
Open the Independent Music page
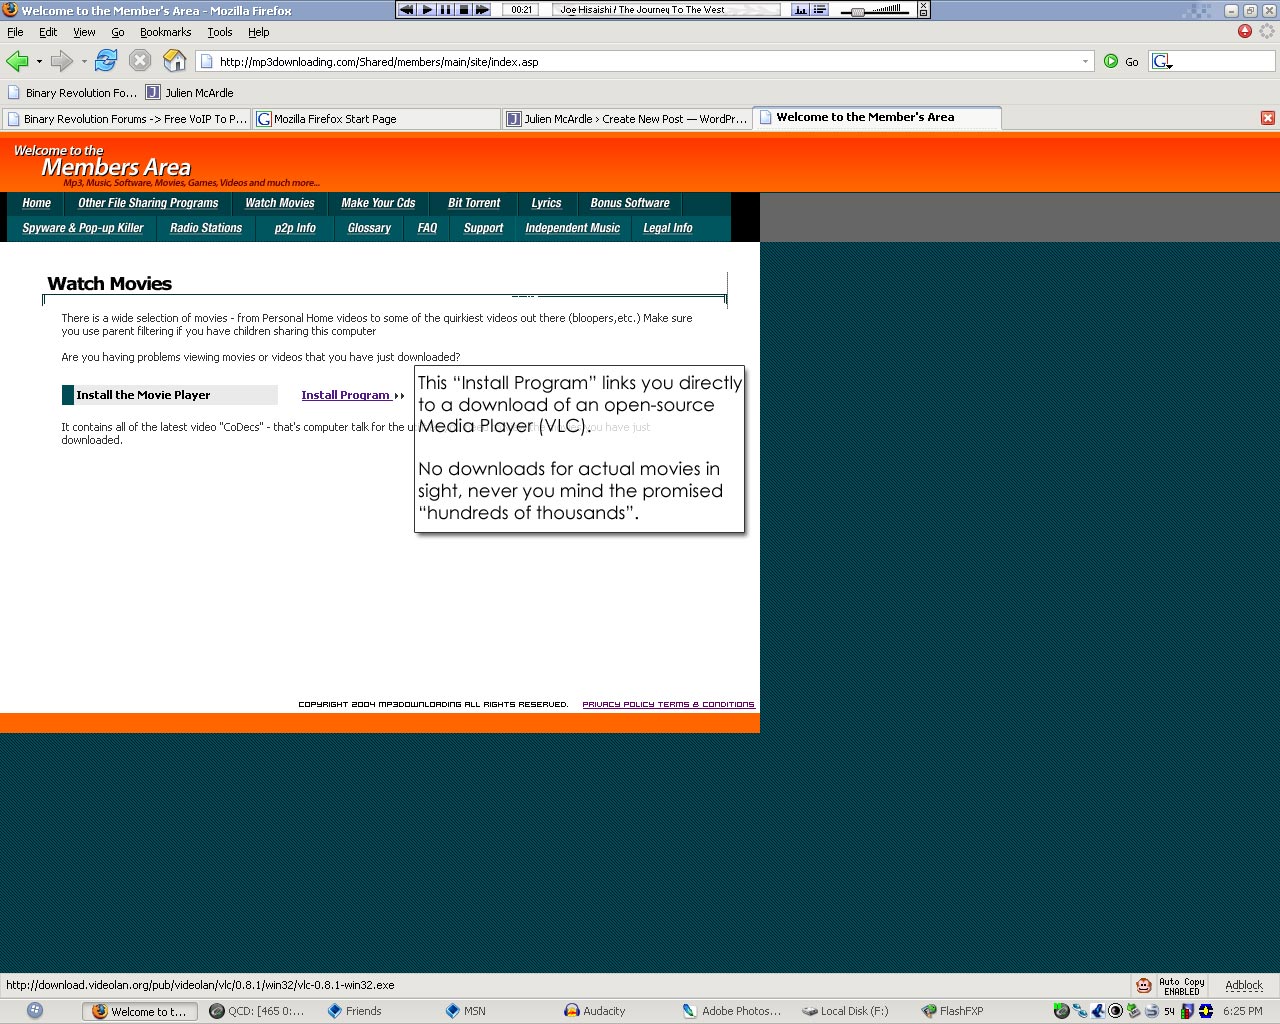(573, 228)
